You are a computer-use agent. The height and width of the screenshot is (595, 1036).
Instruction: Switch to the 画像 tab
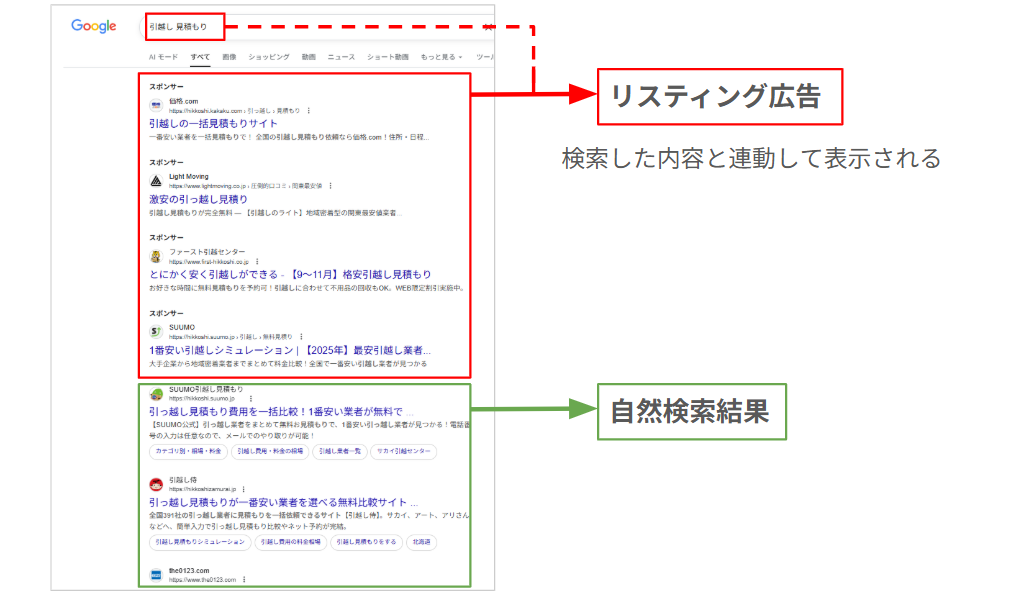pos(229,57)
